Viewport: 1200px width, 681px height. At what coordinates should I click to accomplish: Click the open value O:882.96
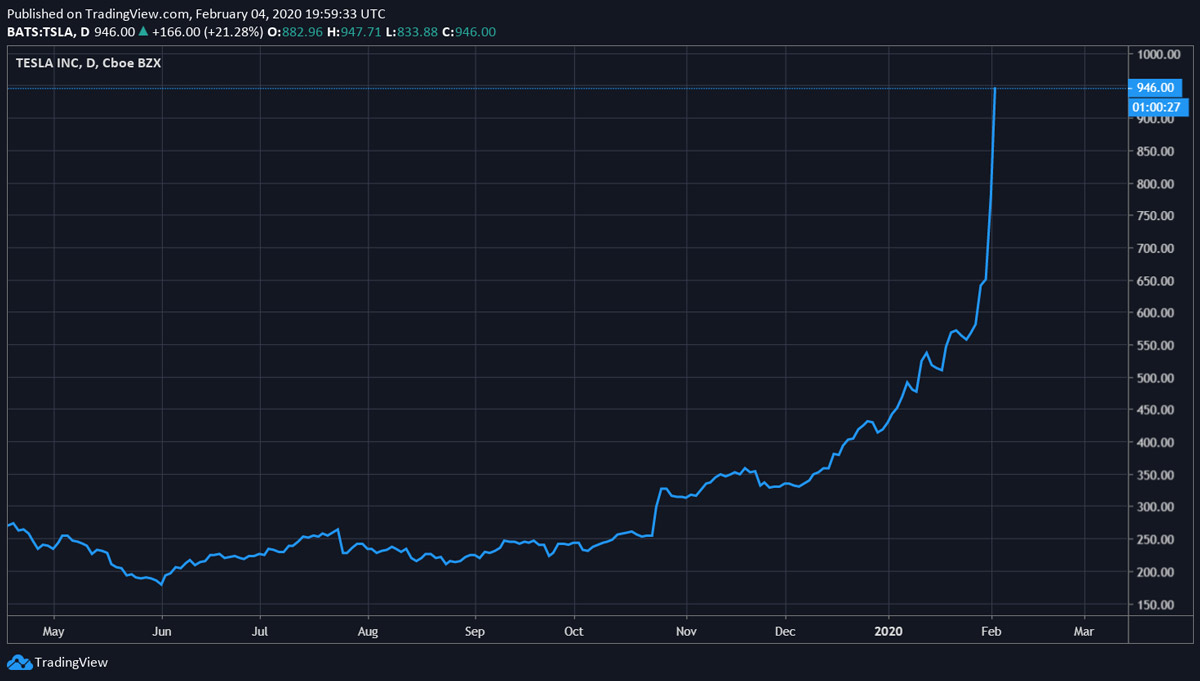click(x=296, y=32)
